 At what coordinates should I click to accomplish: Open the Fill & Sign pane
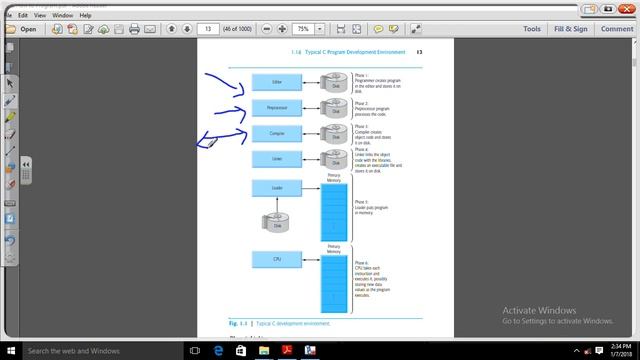coord(571,29)
